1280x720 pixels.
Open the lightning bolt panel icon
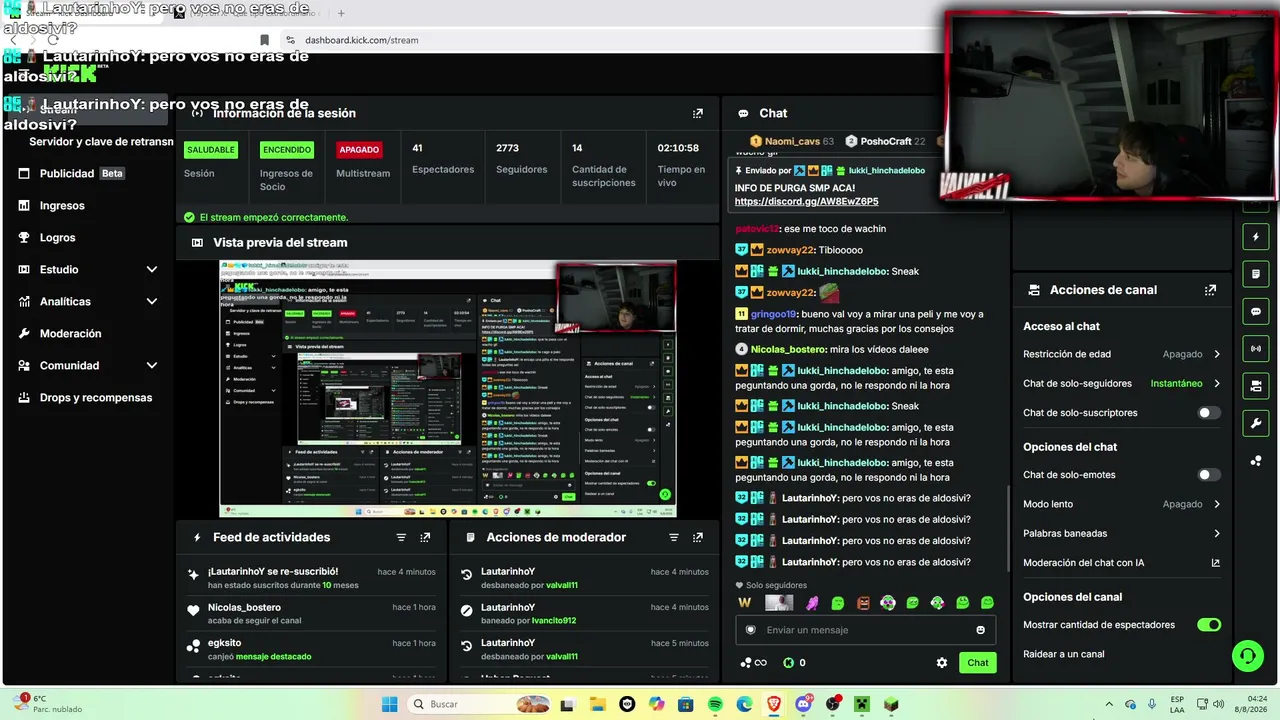[1256, 237]
